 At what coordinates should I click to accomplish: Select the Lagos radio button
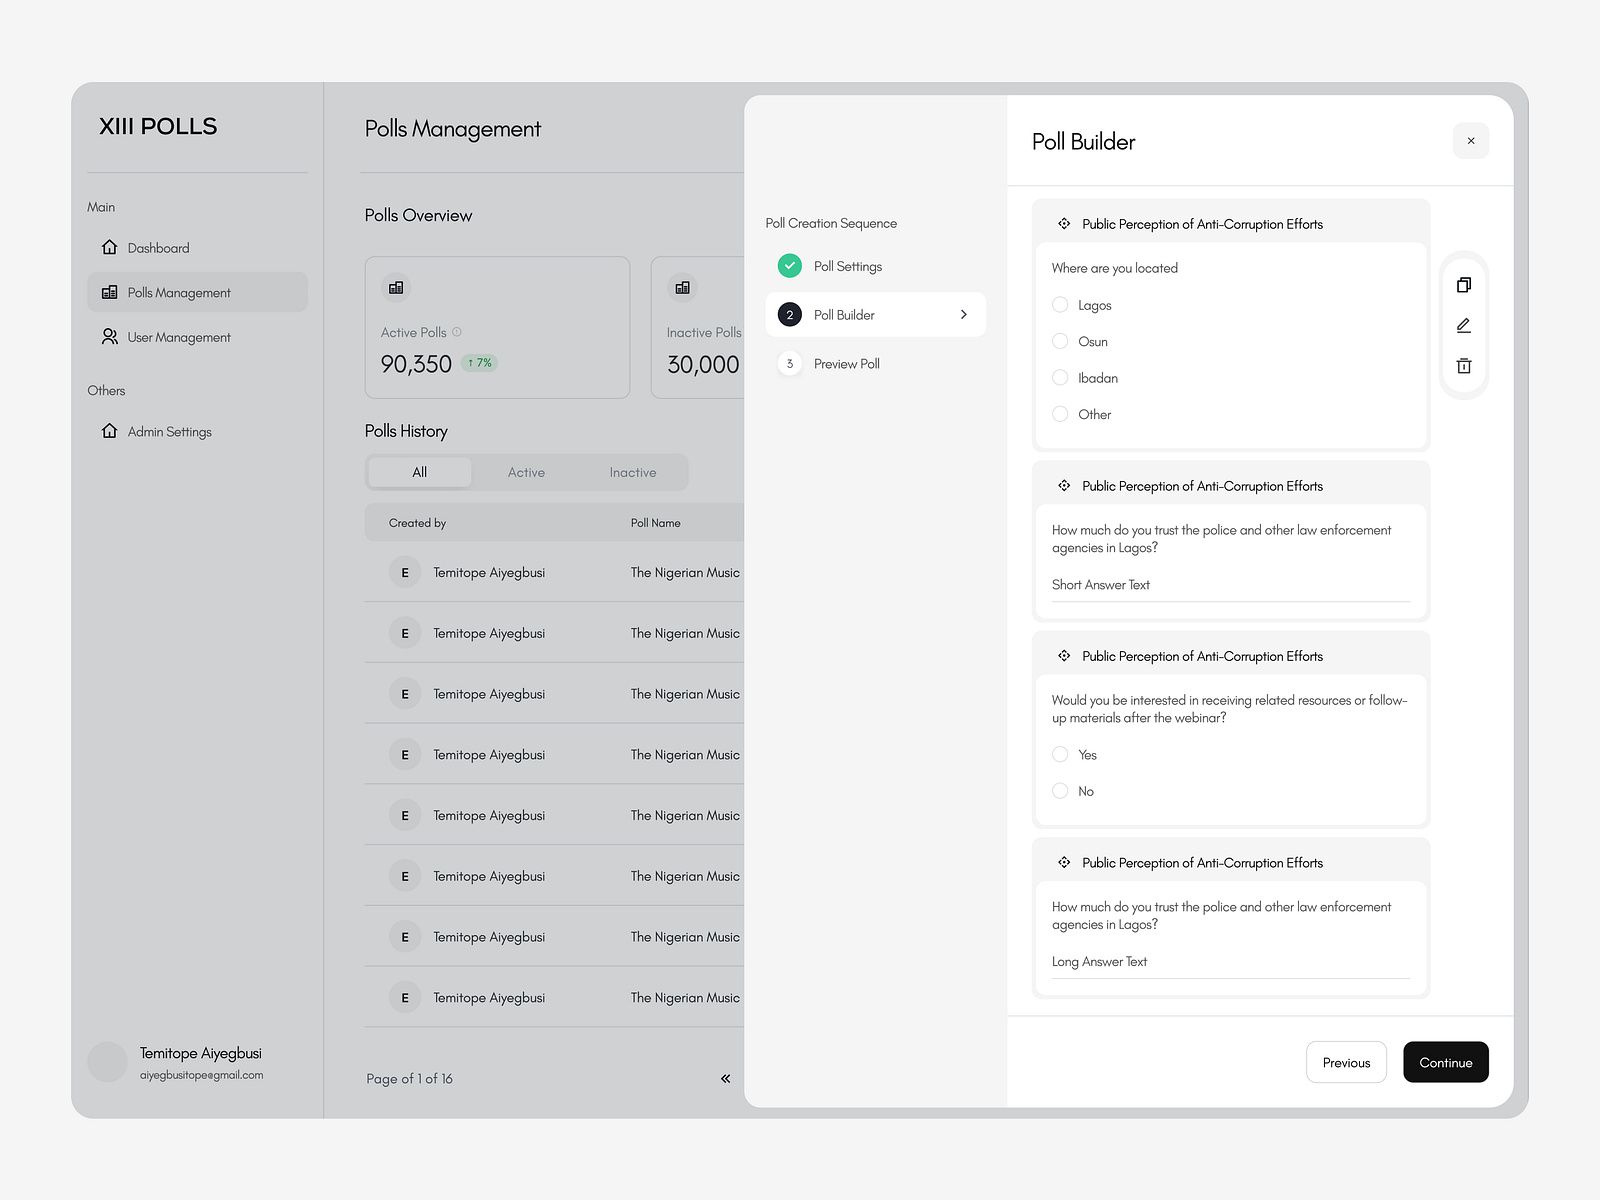[x=1060, y=305]
